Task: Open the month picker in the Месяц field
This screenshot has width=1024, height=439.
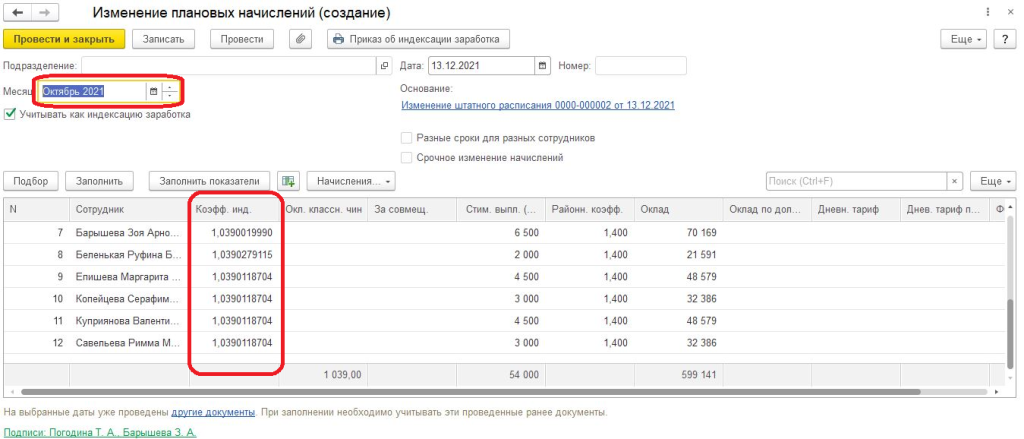Action: pyautogui.click(x=153, y=92)
